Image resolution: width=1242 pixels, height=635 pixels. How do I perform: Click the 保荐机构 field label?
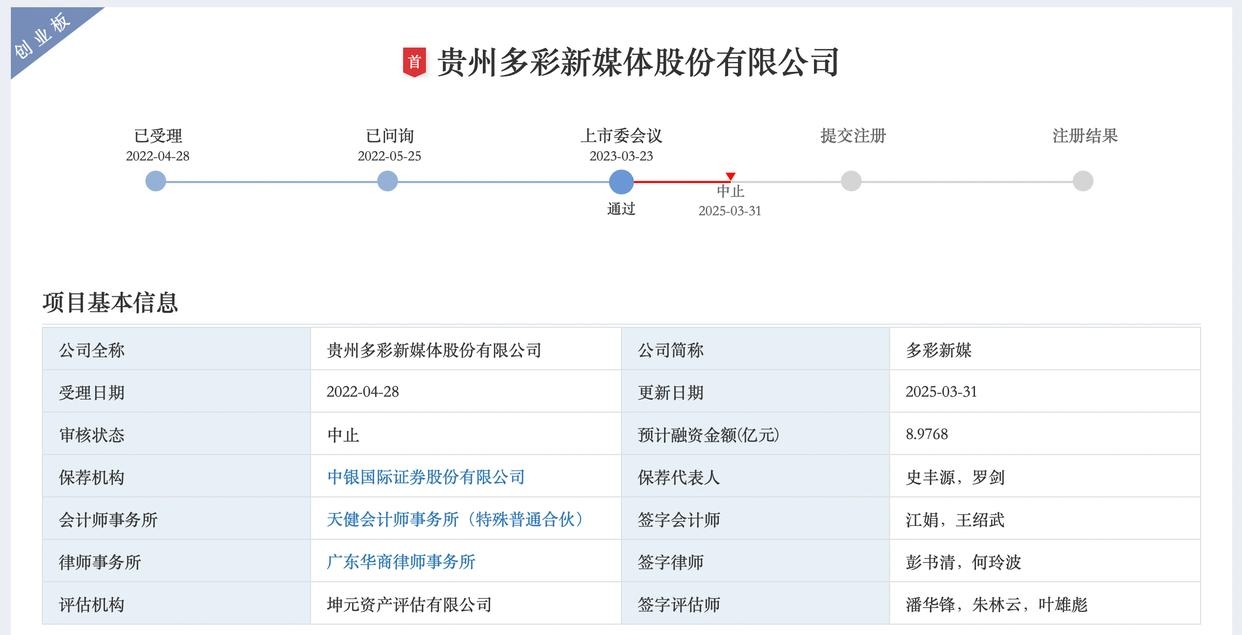[x=92, y=477]
